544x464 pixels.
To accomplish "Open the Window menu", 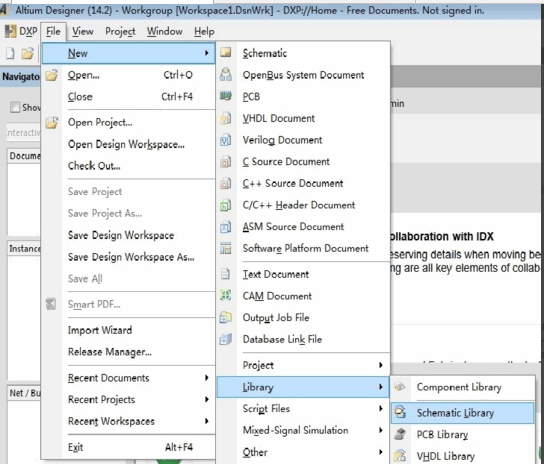I will 164,32.
